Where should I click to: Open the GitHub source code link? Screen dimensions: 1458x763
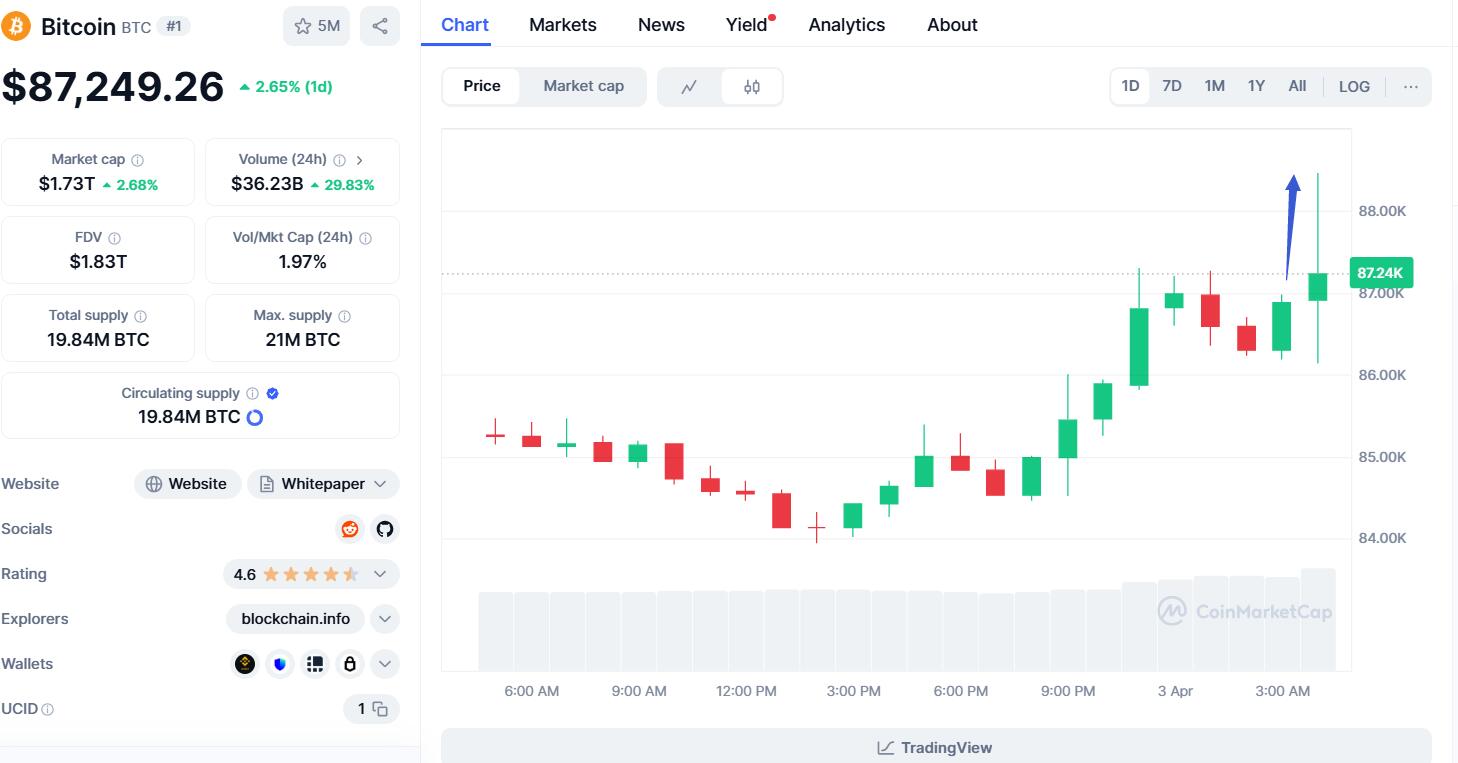coord(385,529)
